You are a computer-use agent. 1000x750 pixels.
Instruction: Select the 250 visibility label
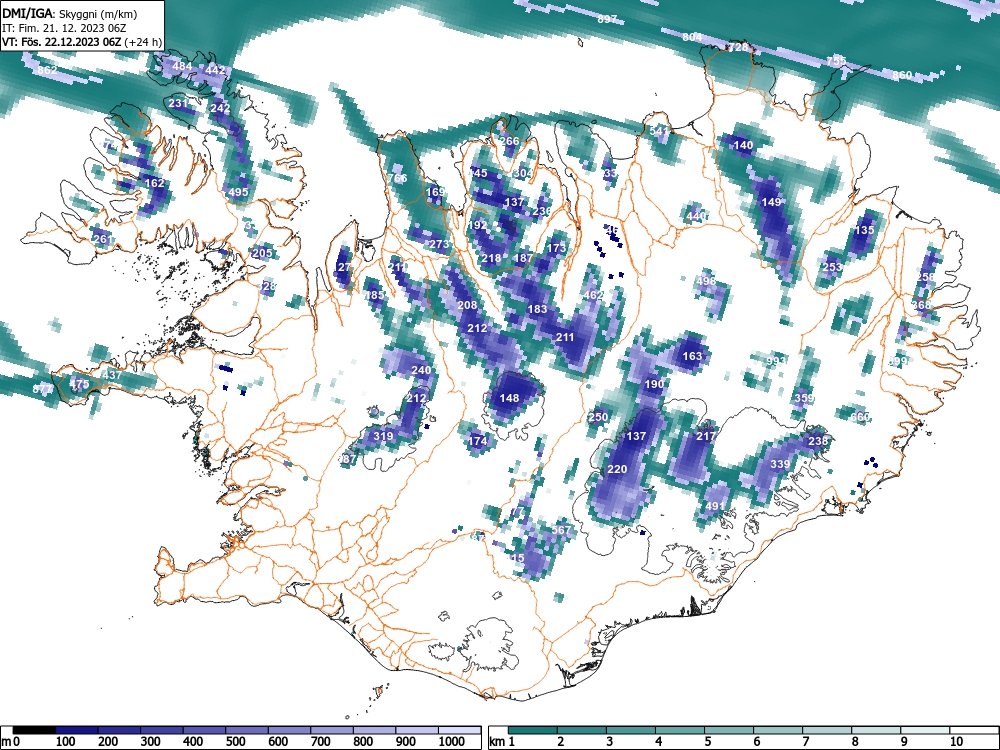(x=598, y=418)
